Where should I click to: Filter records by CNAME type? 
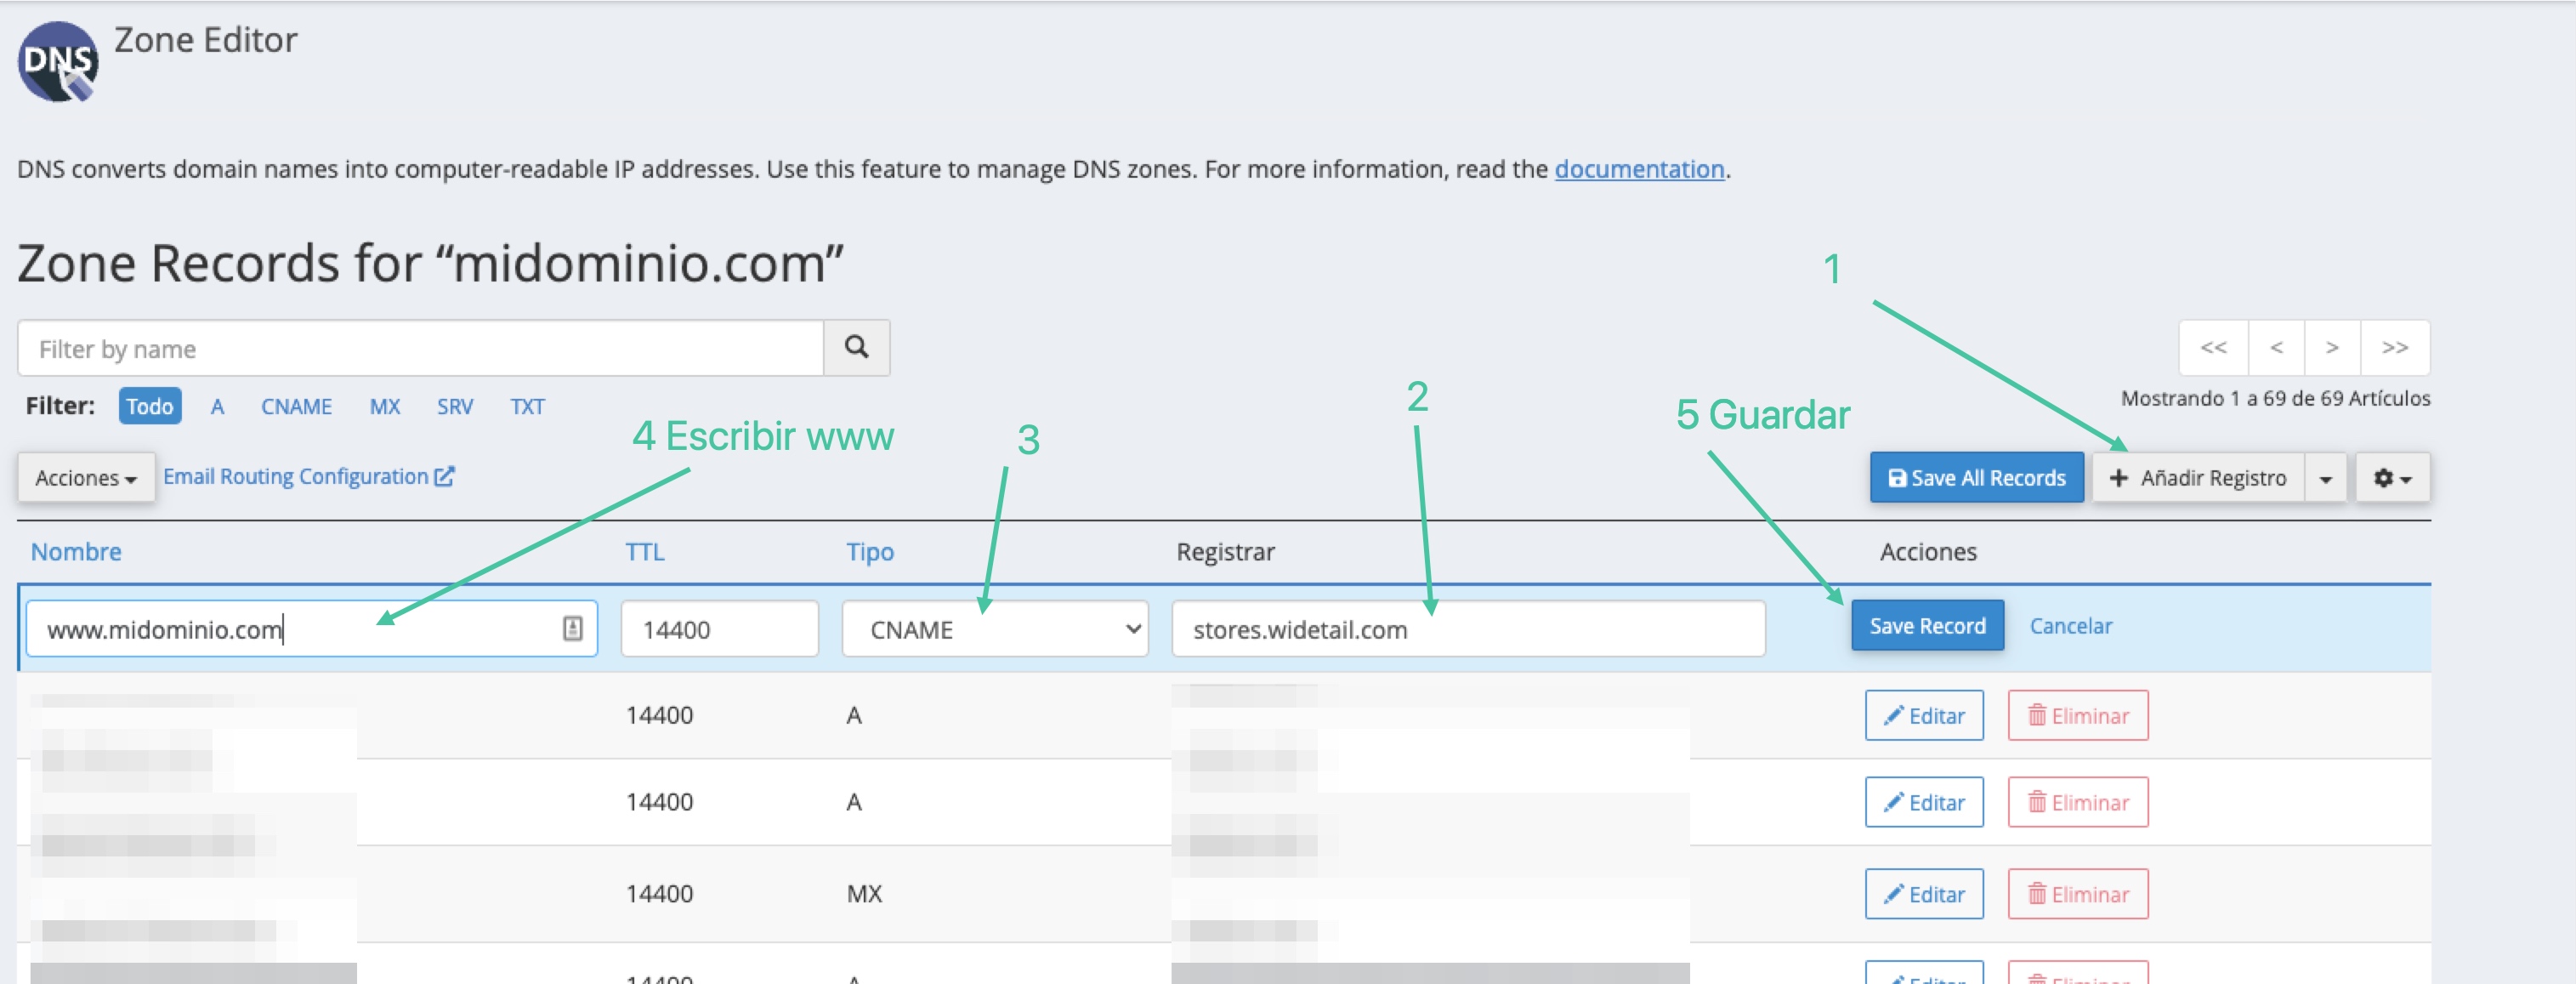296,406
